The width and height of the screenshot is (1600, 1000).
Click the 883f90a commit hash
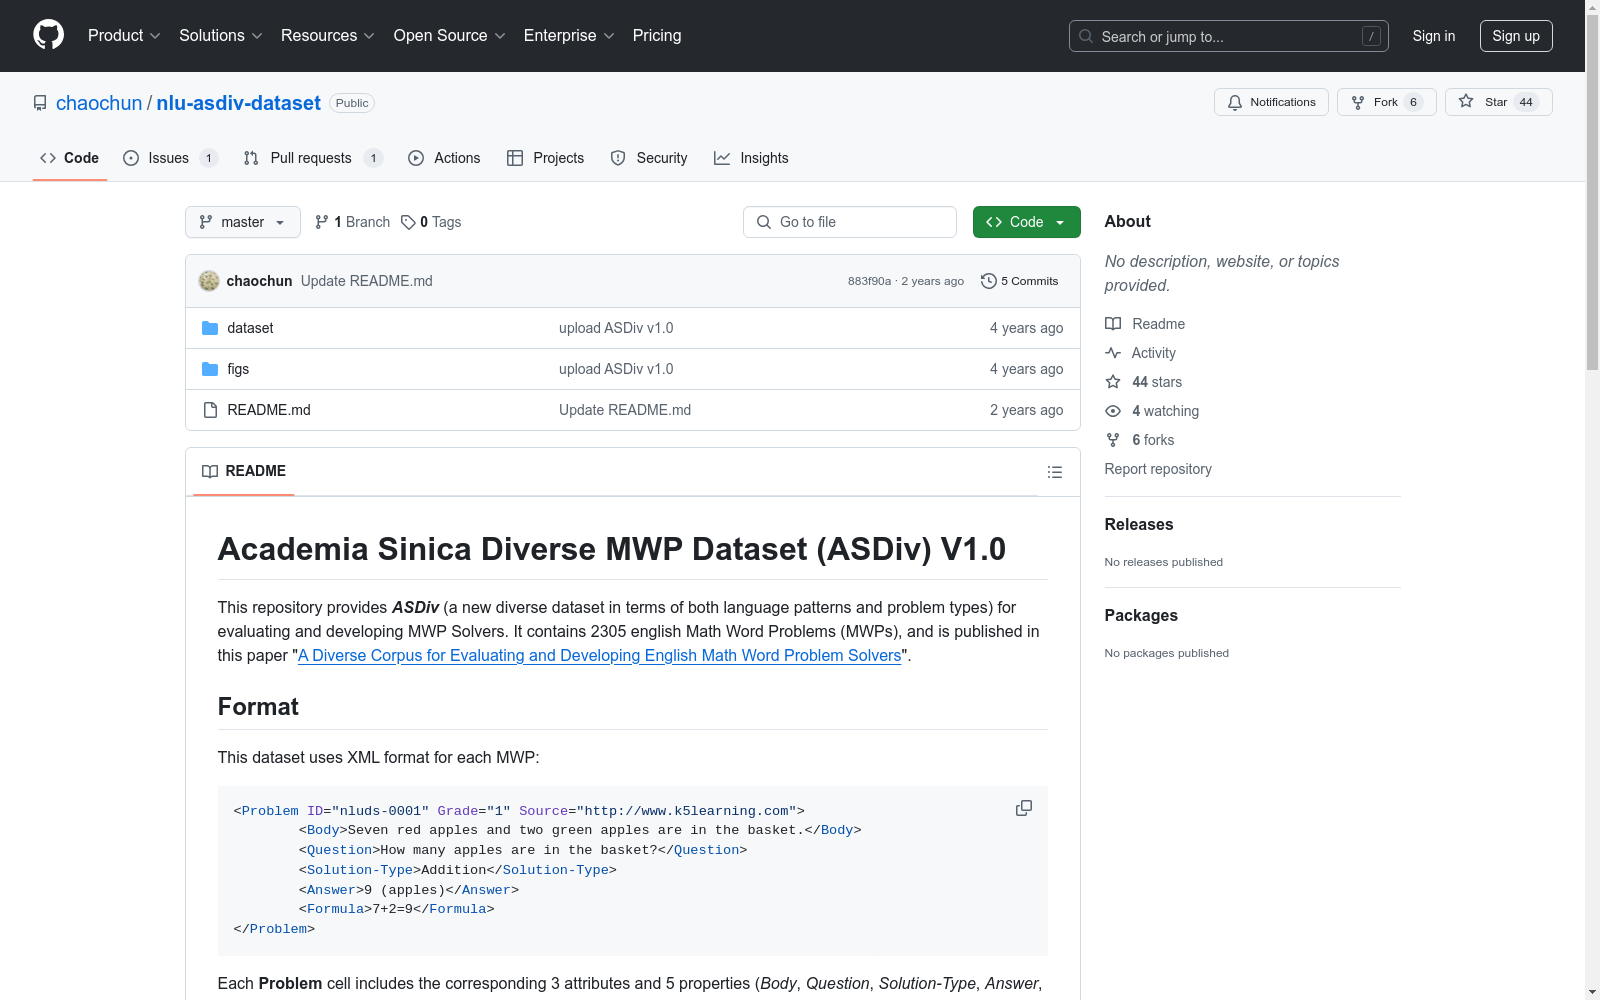[869, 281]
